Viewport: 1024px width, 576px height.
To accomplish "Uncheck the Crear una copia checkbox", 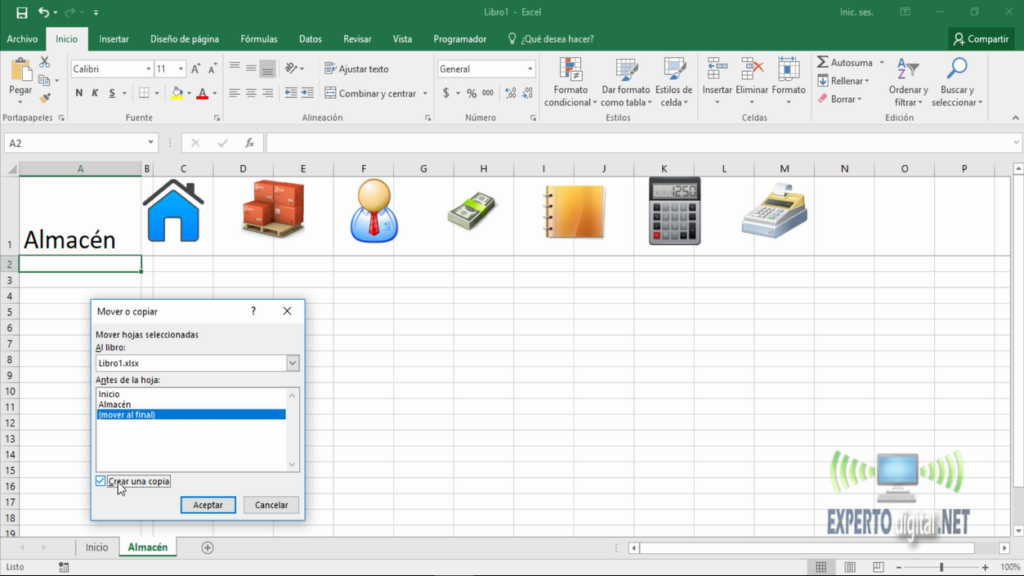I will (x=99, y=480).
